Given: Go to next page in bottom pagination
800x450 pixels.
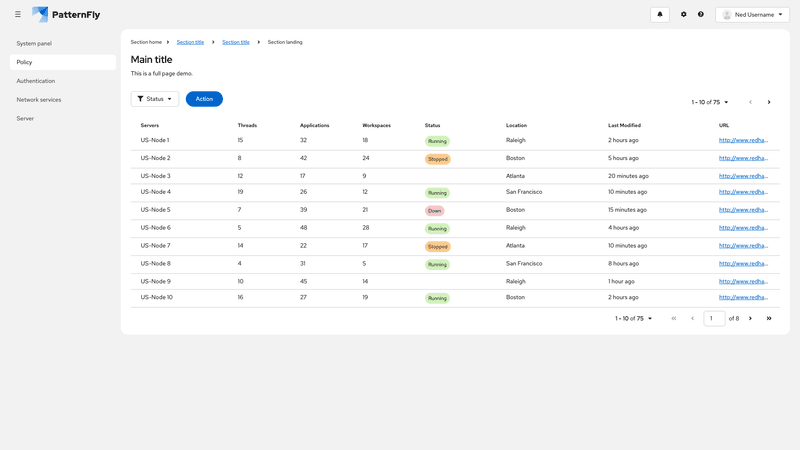Looking at the screenshot, I should [751, 318].
